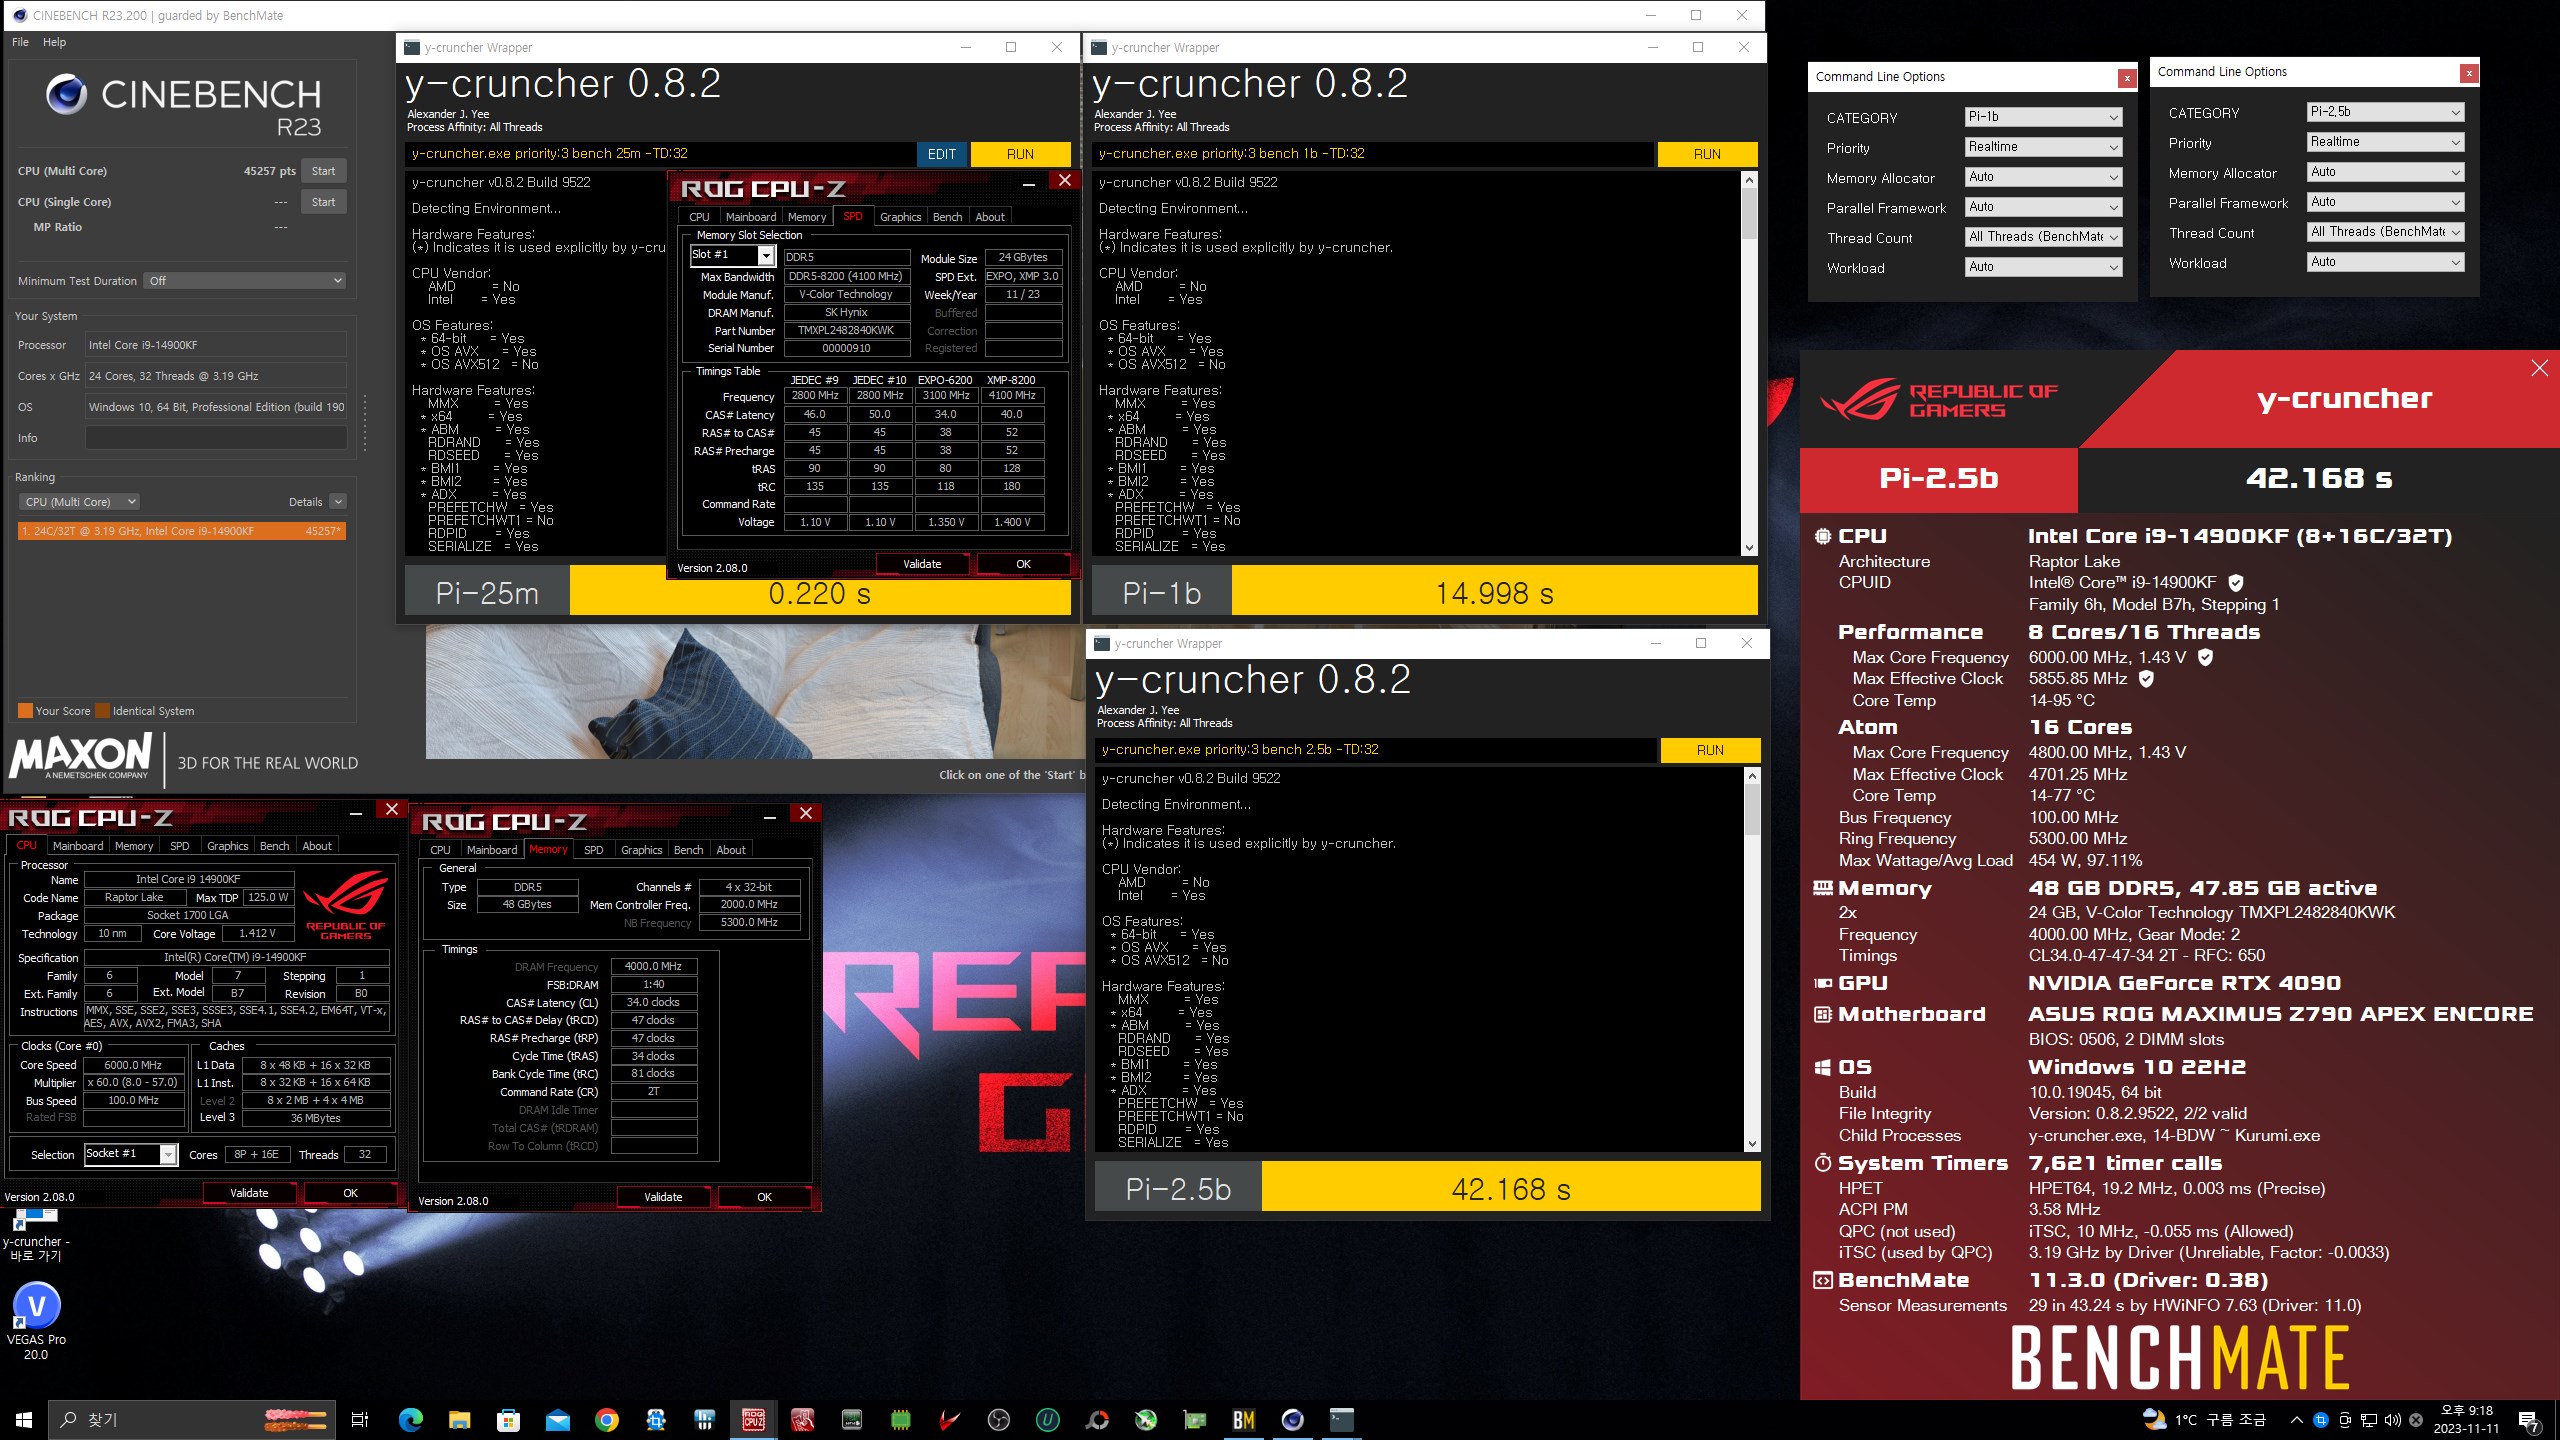Open the ROG CPU-Z taskbar icon
The image size is (2560, 1440).
(x=753, y=1419)
